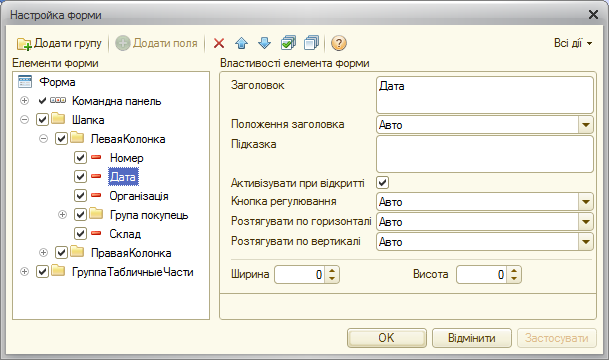609x360 pixels.
Task: Toggle the 'Шапка' visibility checkbox
Action: pyautogui.click(x=42, y=119)
